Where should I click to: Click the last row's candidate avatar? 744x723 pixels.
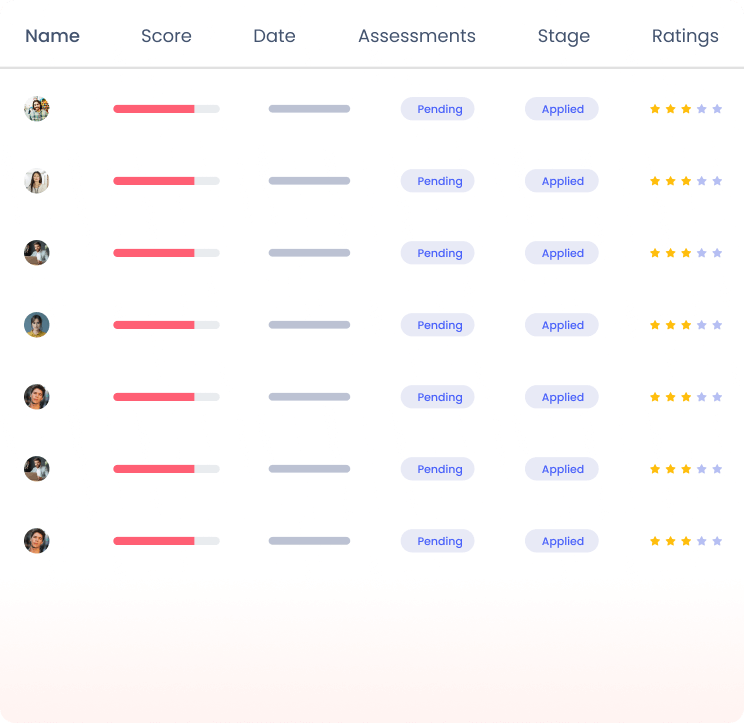[37, 541]
